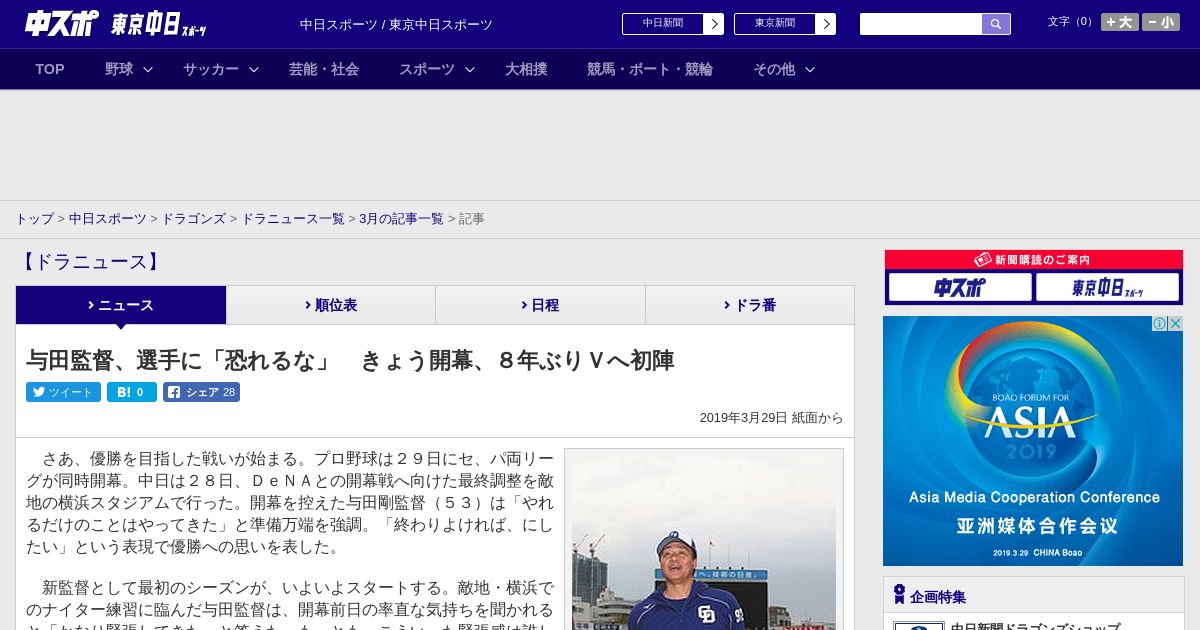Click the ad info icon
1200x630 pixels.
1160,323
